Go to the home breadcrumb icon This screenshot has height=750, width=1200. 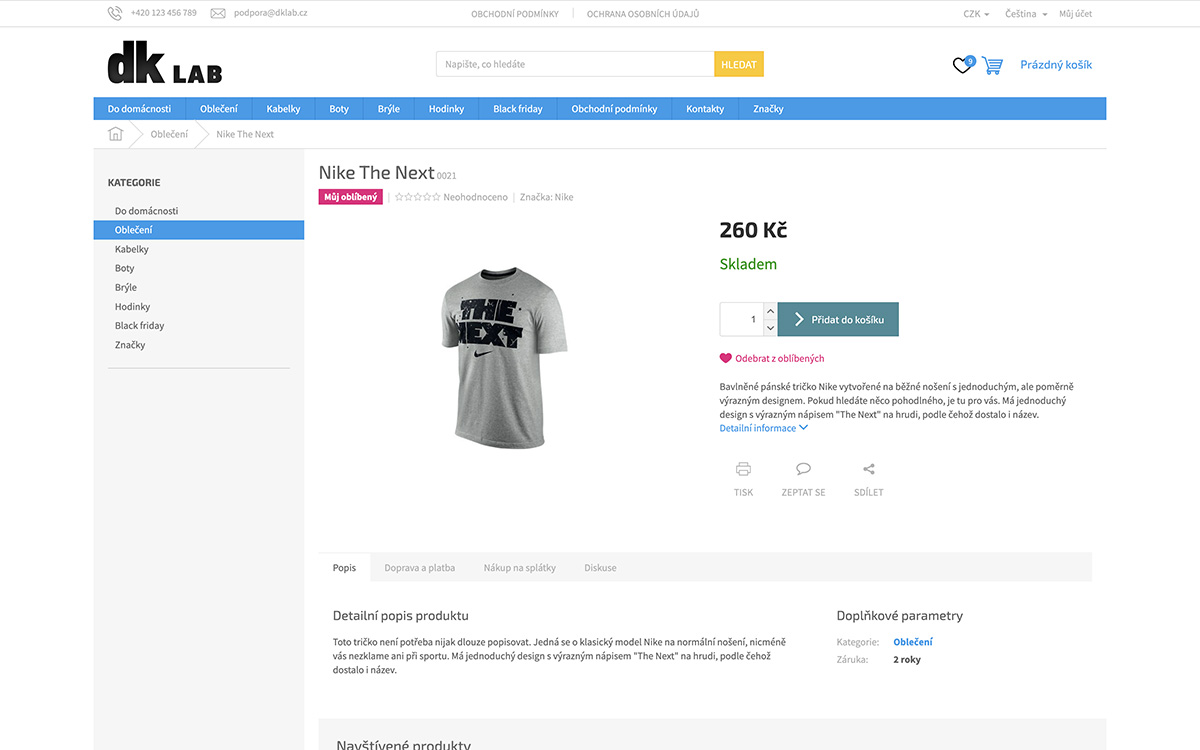[115, 134]
